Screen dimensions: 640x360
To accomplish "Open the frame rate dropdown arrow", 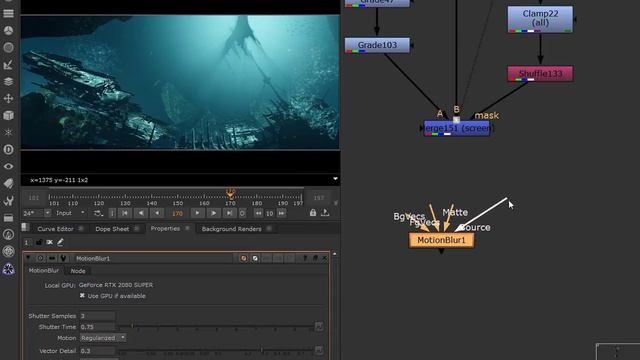I will [47, 213].
